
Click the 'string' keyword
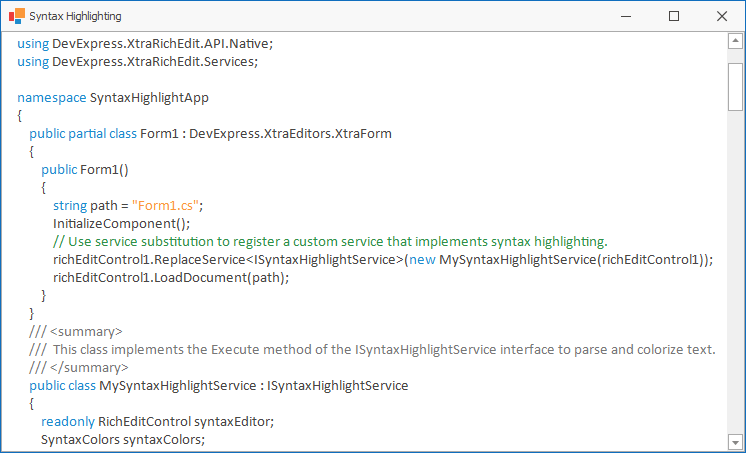pyautogui.click(x=70, y=206)
